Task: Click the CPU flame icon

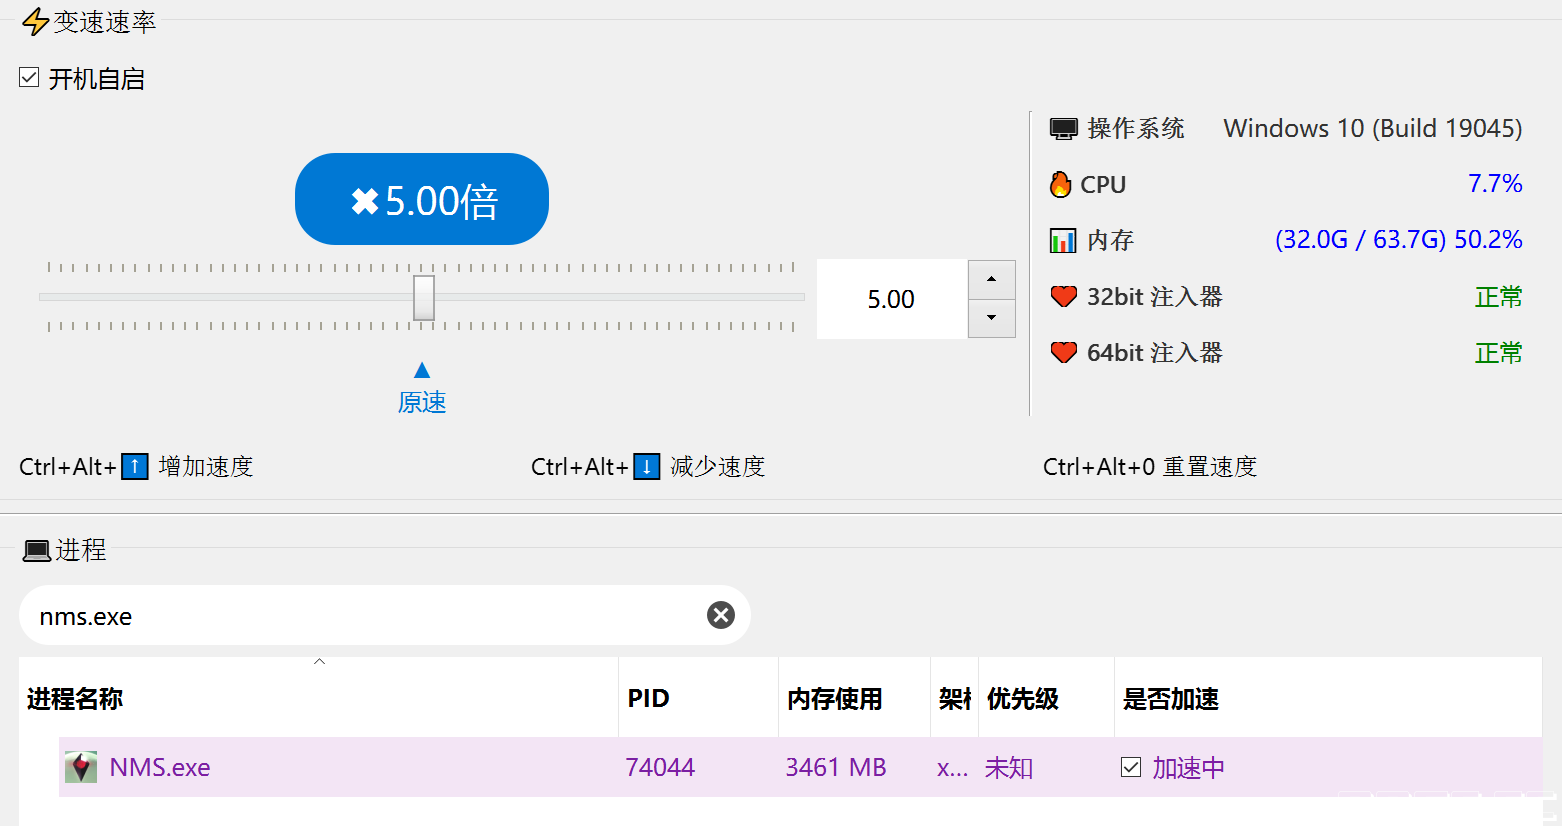Action: pos(1060,185)
